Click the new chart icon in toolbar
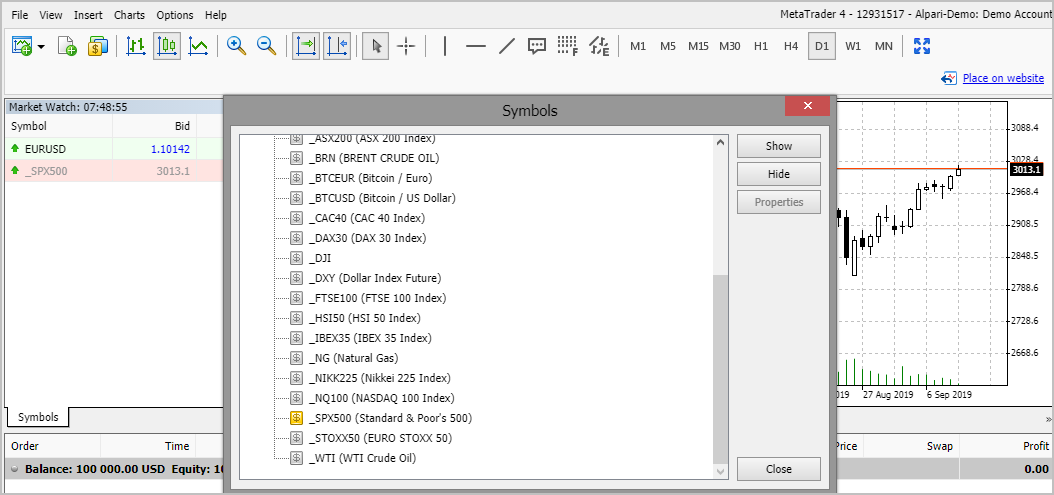Screen dimensions: 1054x495 coord(22,46)
